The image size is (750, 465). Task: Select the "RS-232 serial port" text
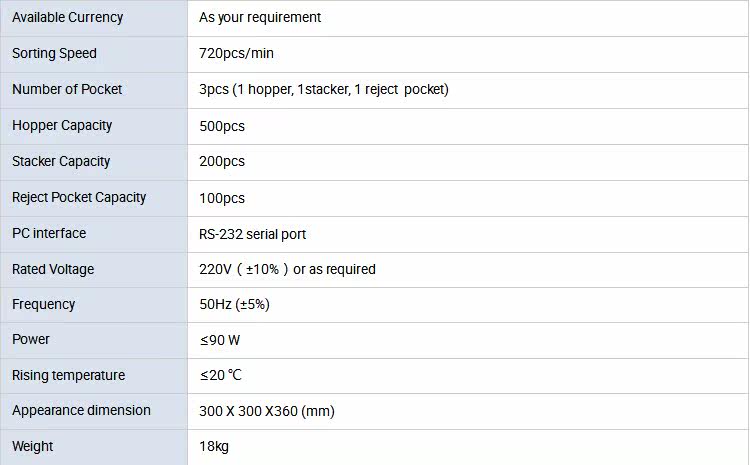(252, 234)
